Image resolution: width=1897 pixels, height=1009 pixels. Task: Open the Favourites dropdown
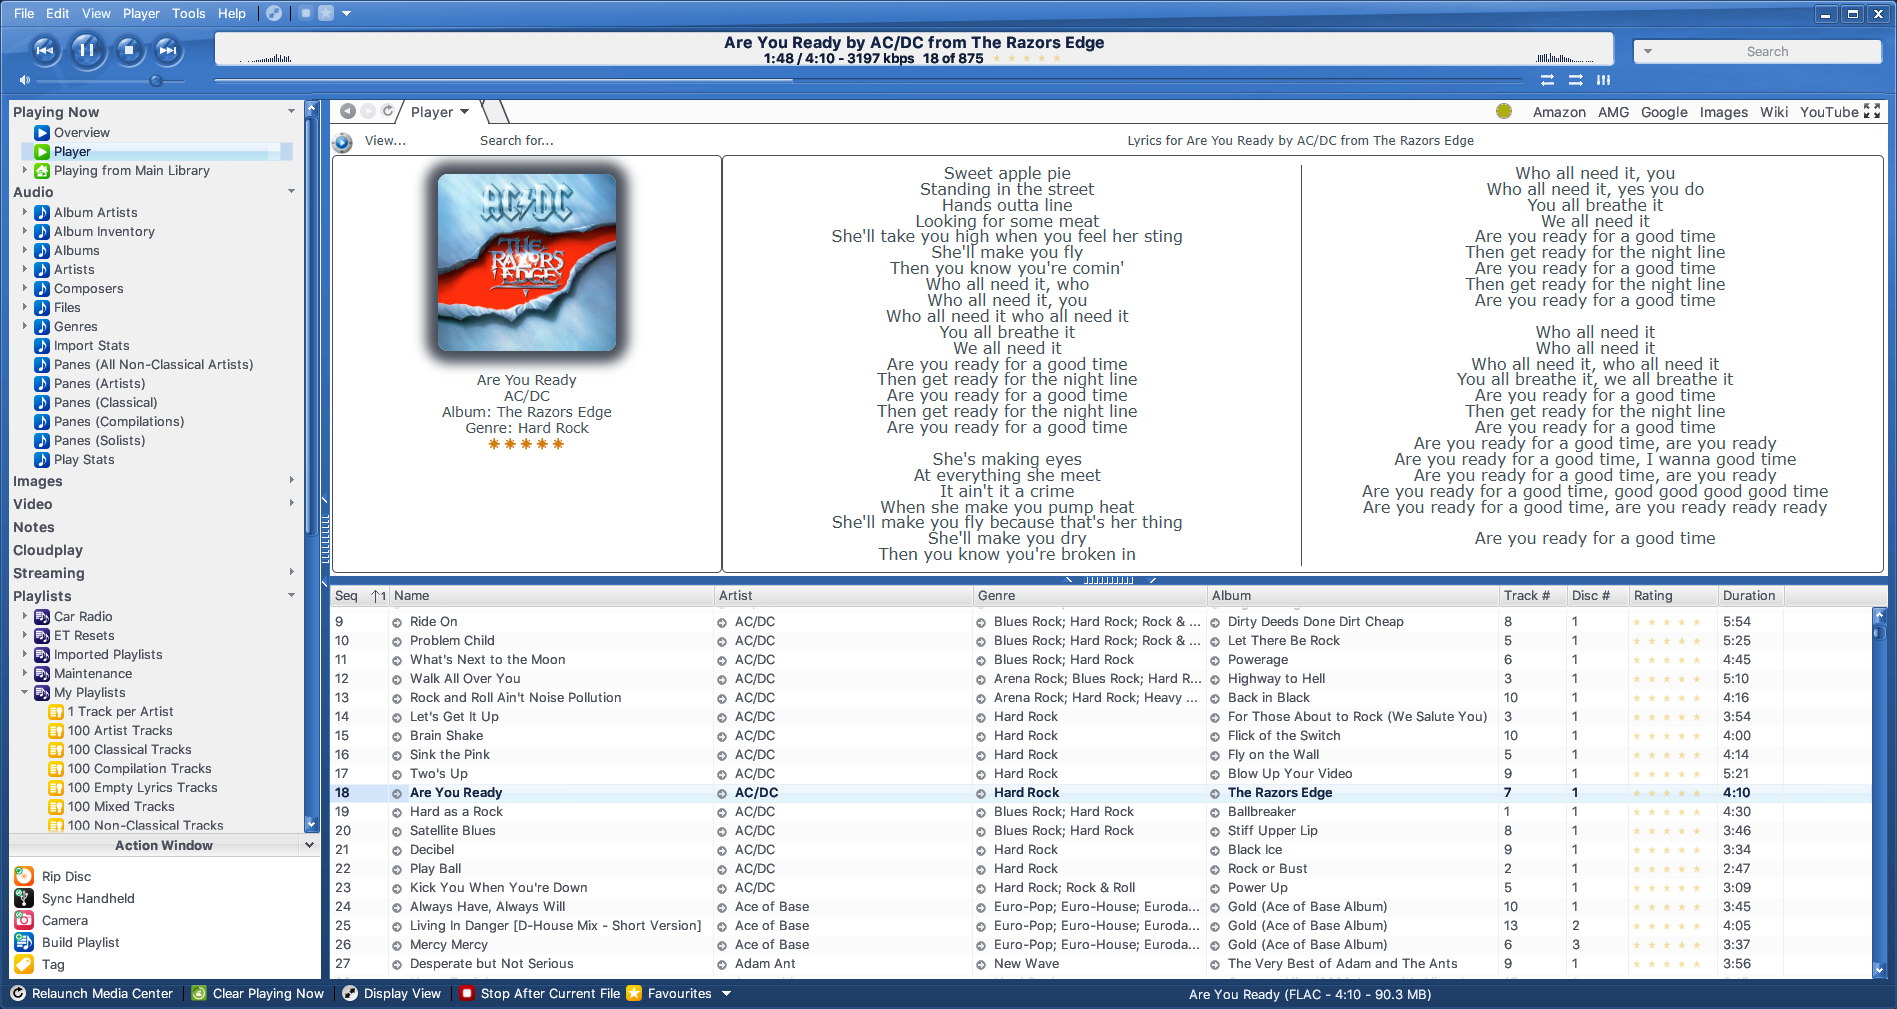[x=726, y=993]
